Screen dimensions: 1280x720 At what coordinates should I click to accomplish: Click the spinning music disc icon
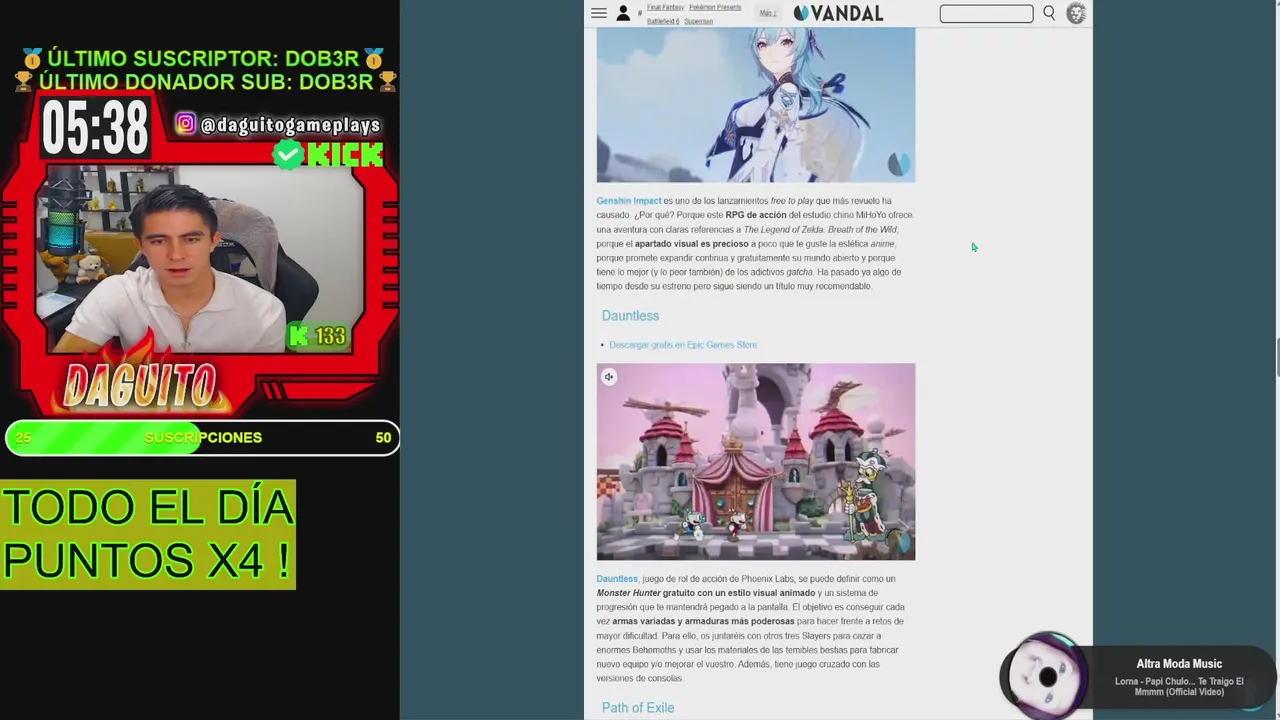[1047, 676]
